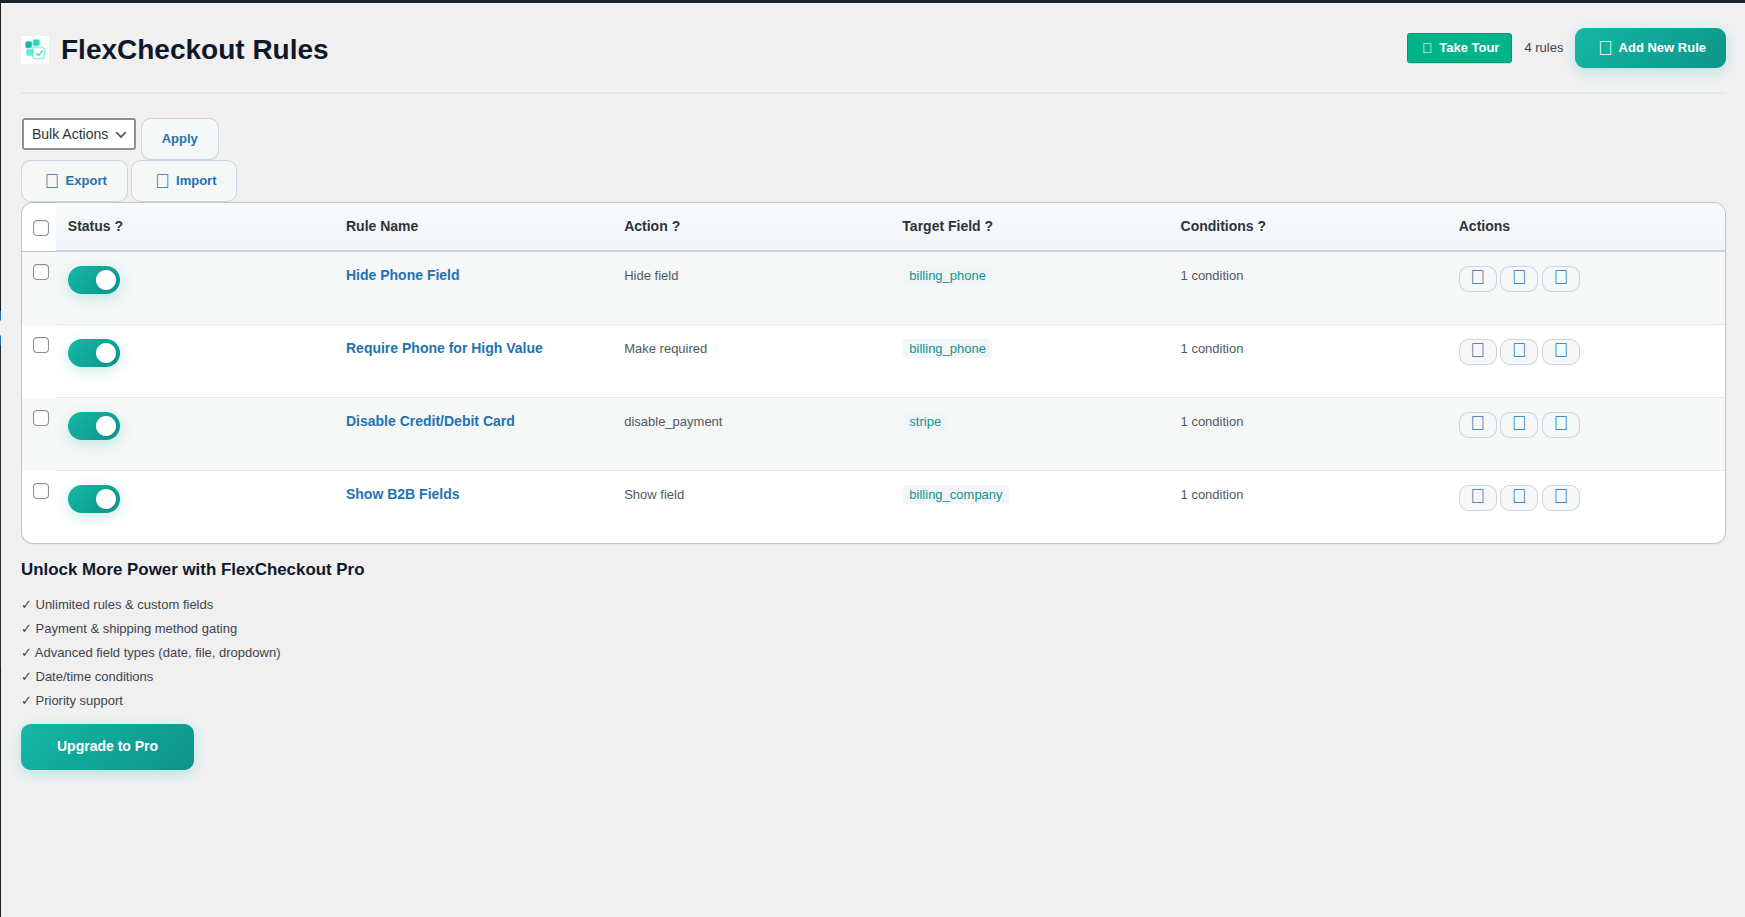Screen dimensions: 1745x917
Task: Click the plus icon inside Add New Rule
Action: [x=1606, y=47]
